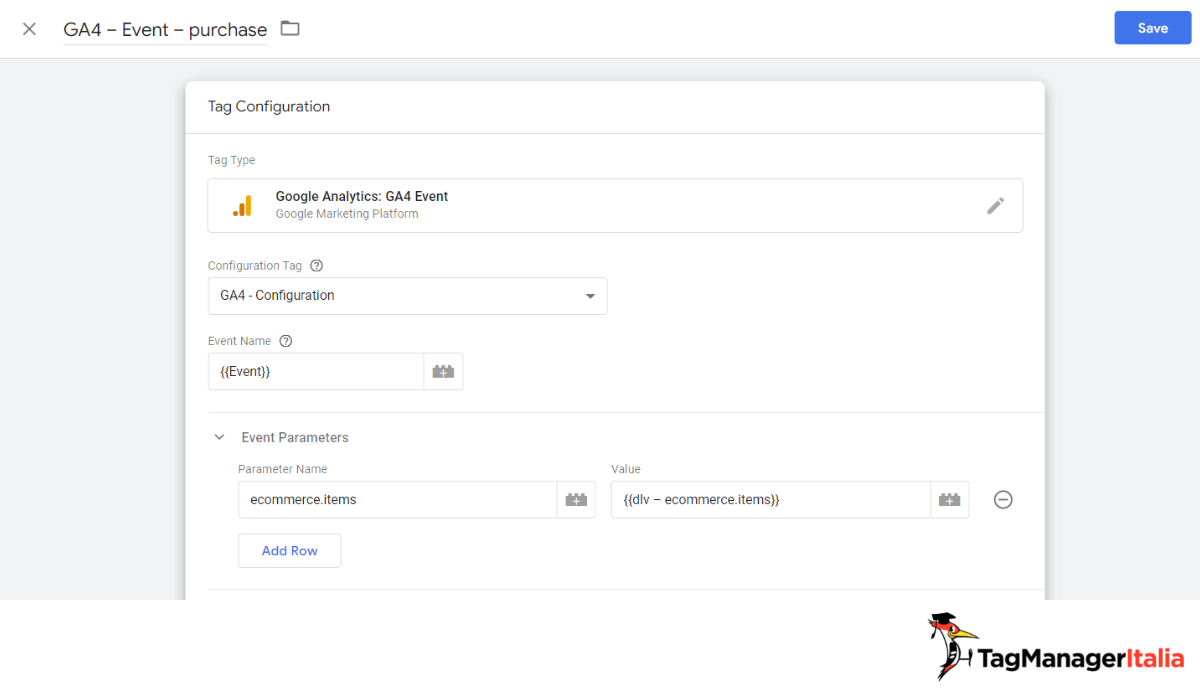
Task: Insert variable into Parameter Name field
Action: tap(576, 500)
